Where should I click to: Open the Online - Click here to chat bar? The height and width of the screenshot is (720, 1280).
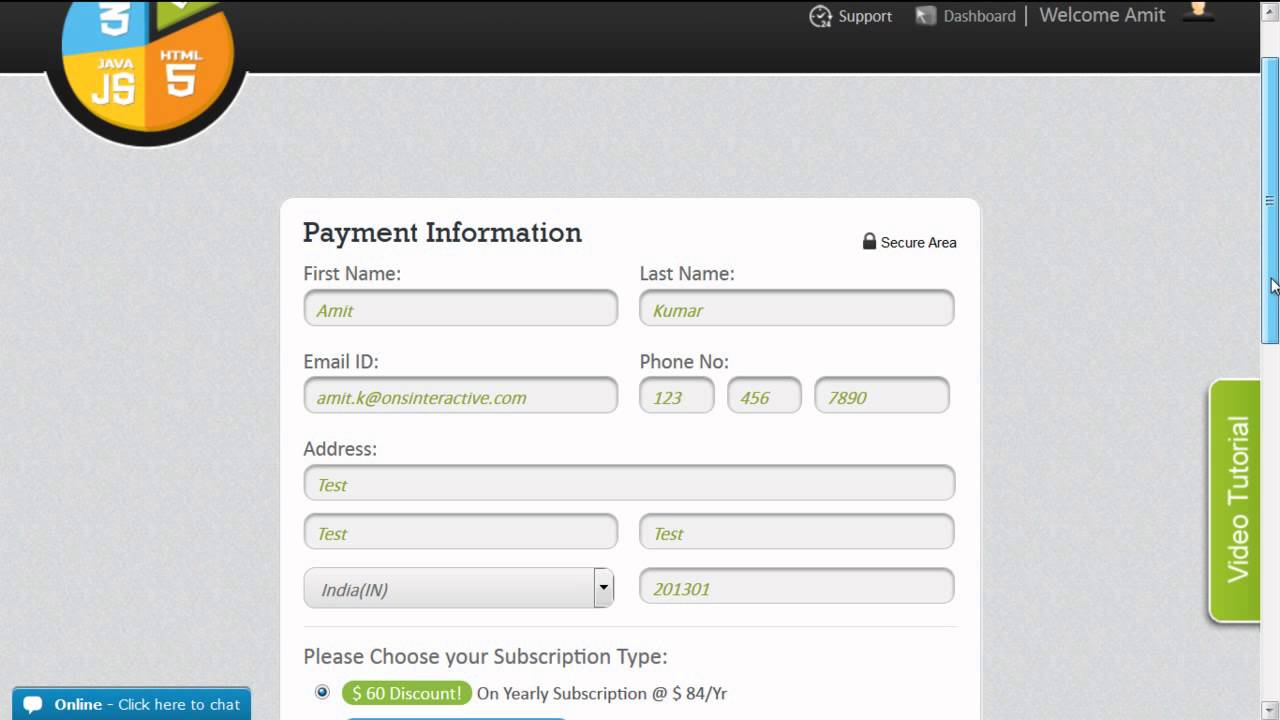point(131,704)
